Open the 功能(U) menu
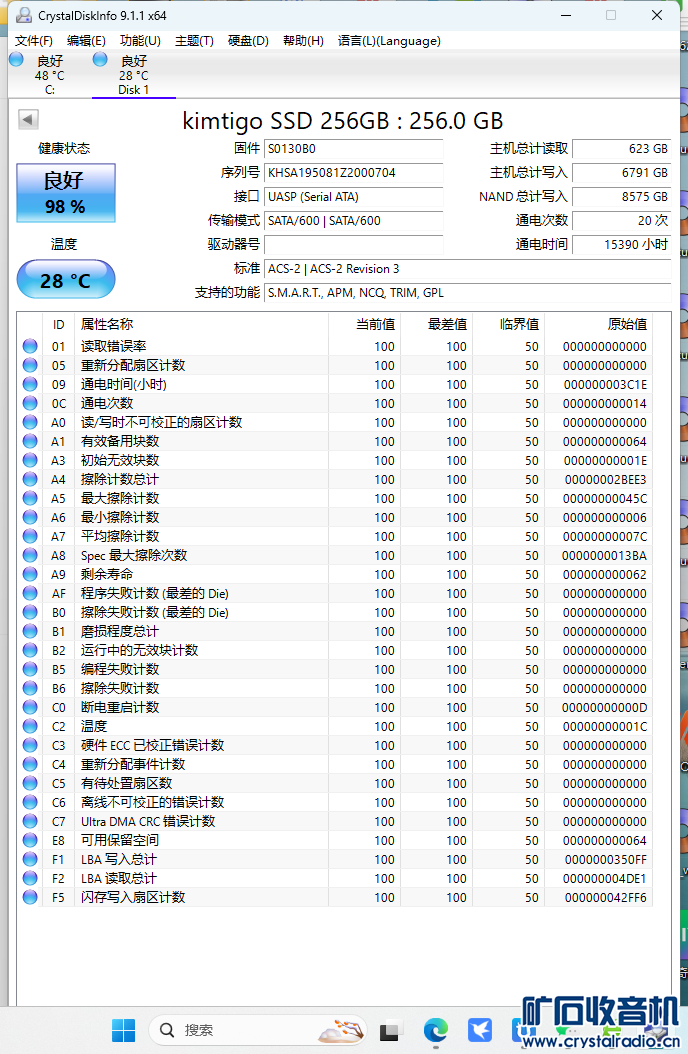Viewport: 688px width, 1054px height. click(x=140, y=41)
